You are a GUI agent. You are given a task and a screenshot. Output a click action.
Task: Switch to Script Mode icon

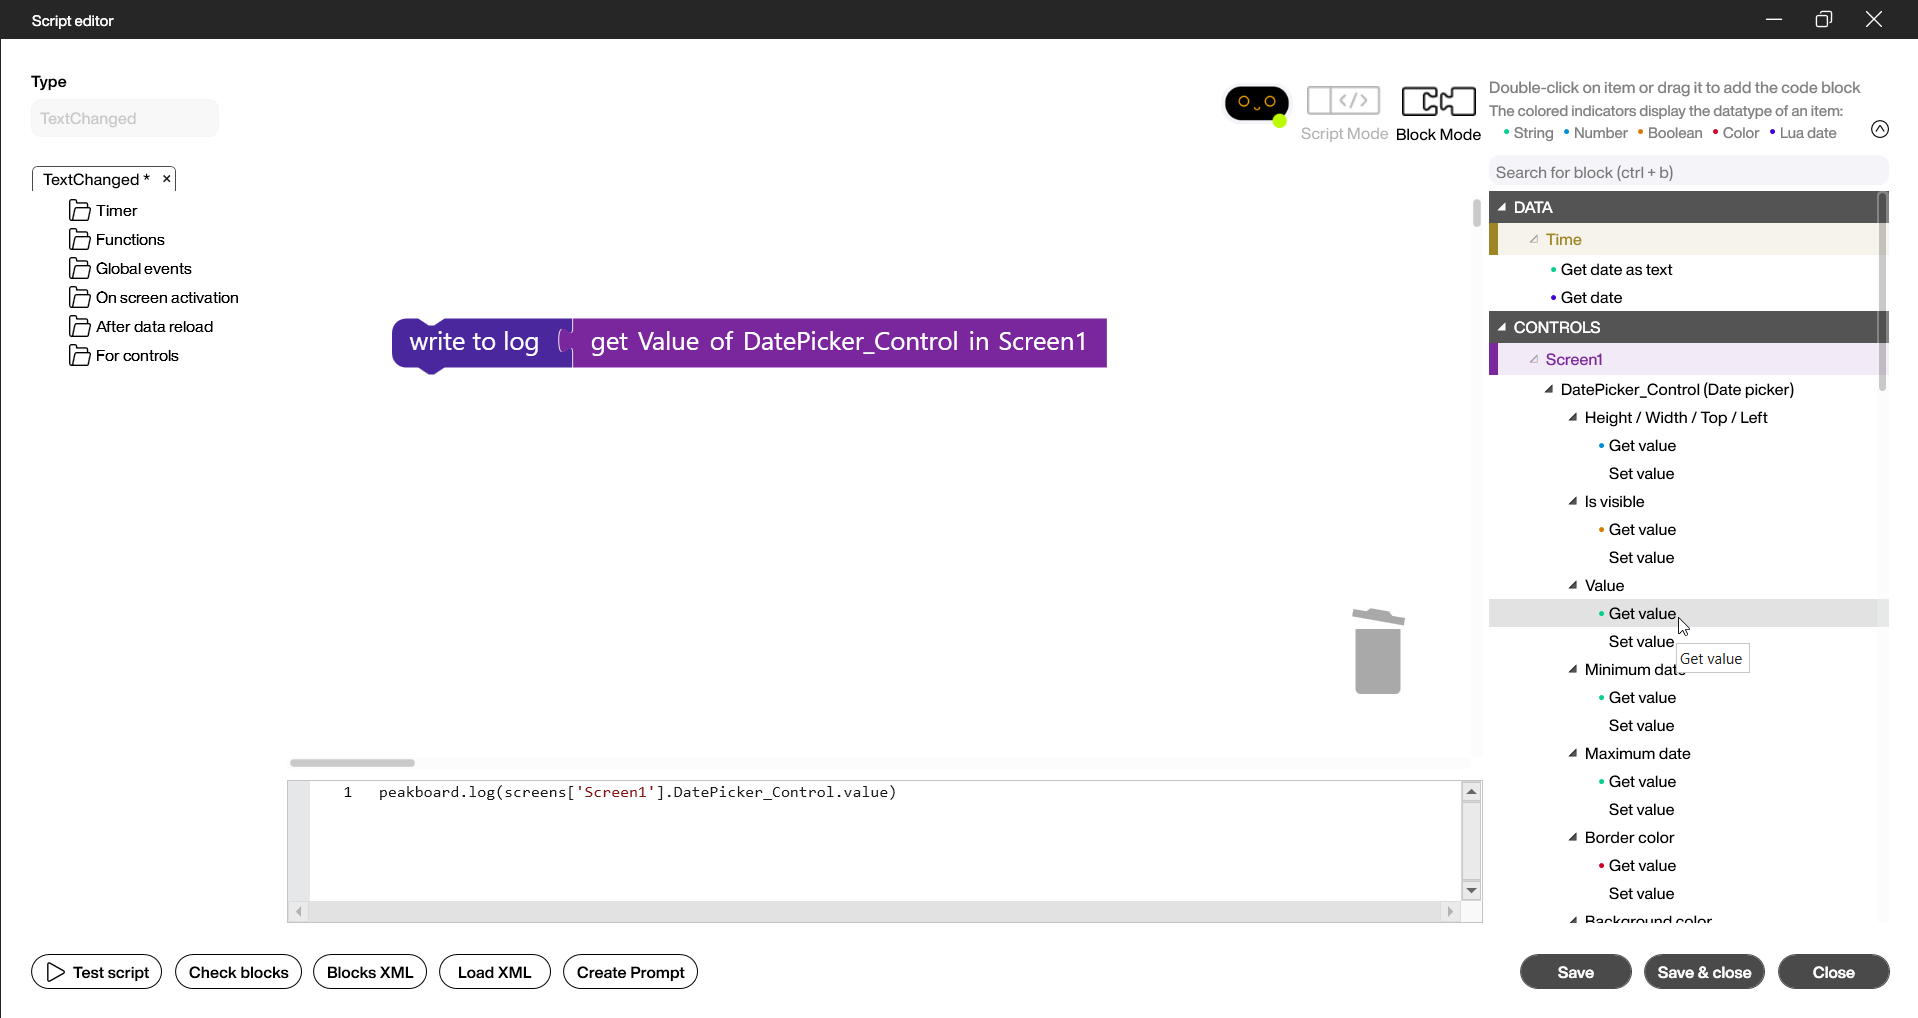coord(1343,101)
